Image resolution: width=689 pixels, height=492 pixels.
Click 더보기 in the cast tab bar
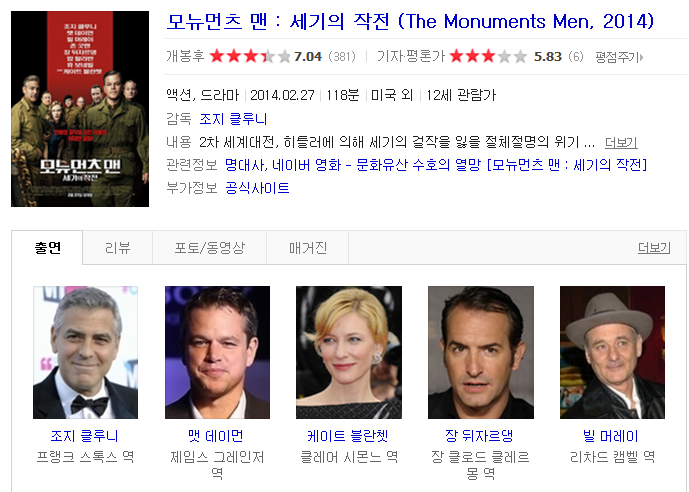point(654,248)
